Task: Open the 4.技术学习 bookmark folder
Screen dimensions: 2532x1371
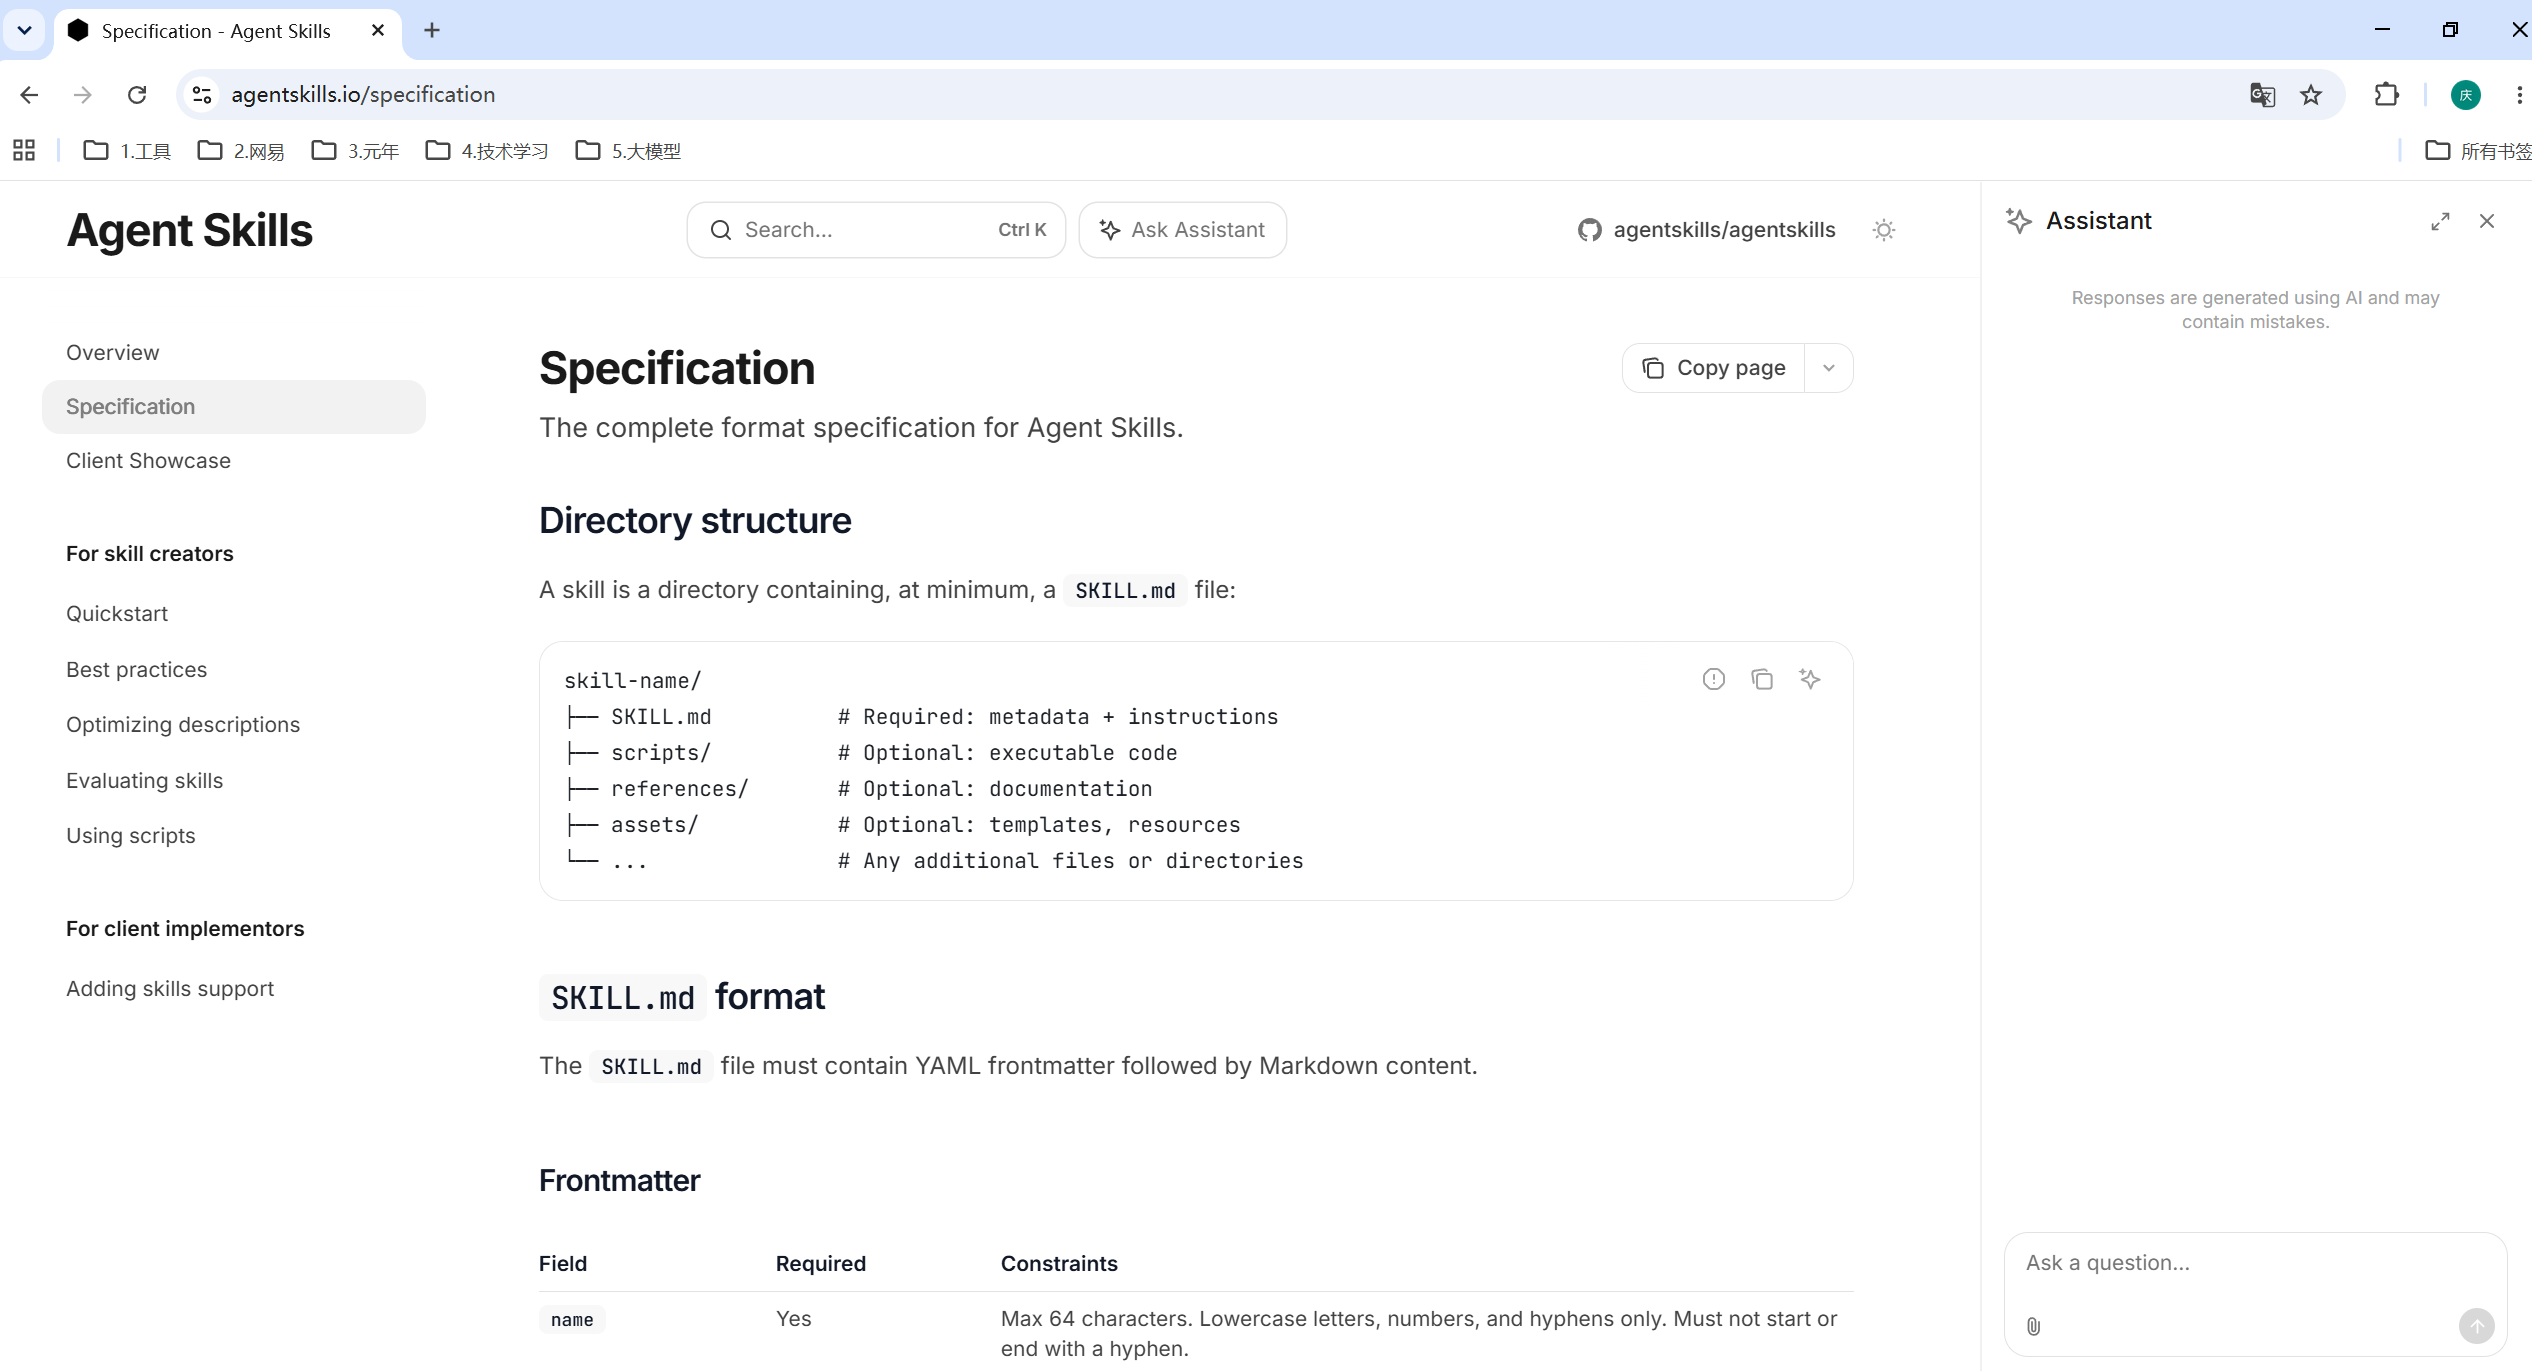Action: 487,151
